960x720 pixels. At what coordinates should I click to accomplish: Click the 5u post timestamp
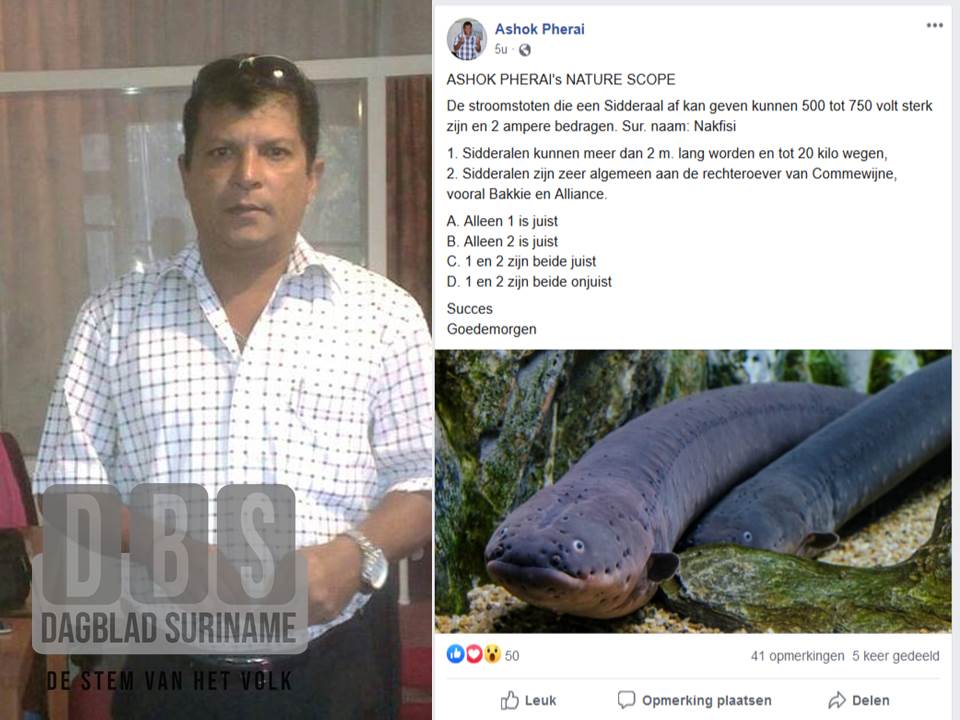click(x=501, y=50)
